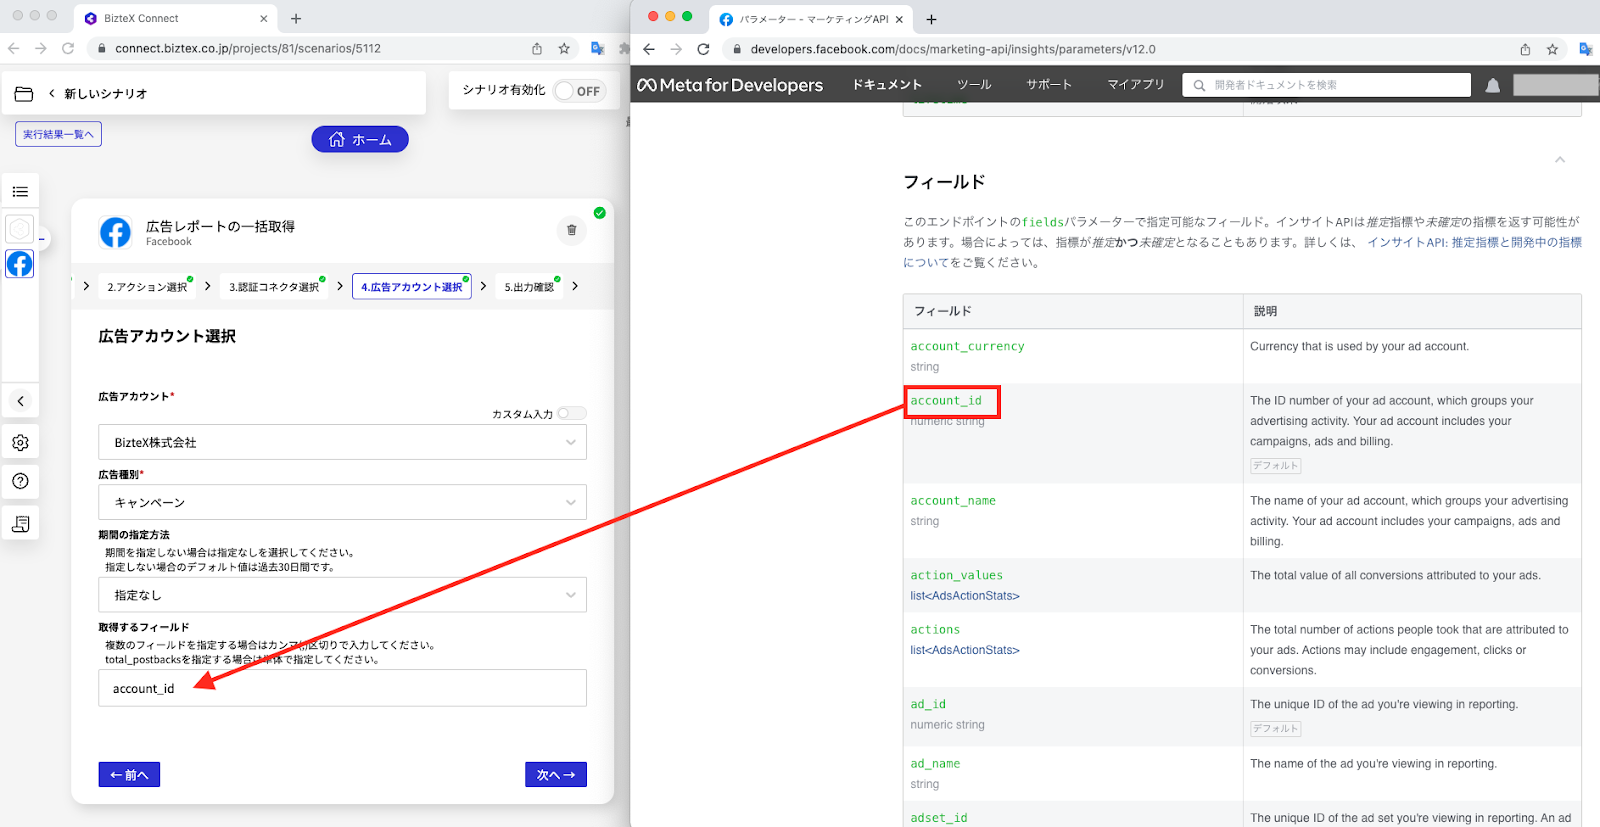The width and height of the screenshot is (1600, 827).
Task: Select step tab 5.出力確認
Action: (529, 287)
